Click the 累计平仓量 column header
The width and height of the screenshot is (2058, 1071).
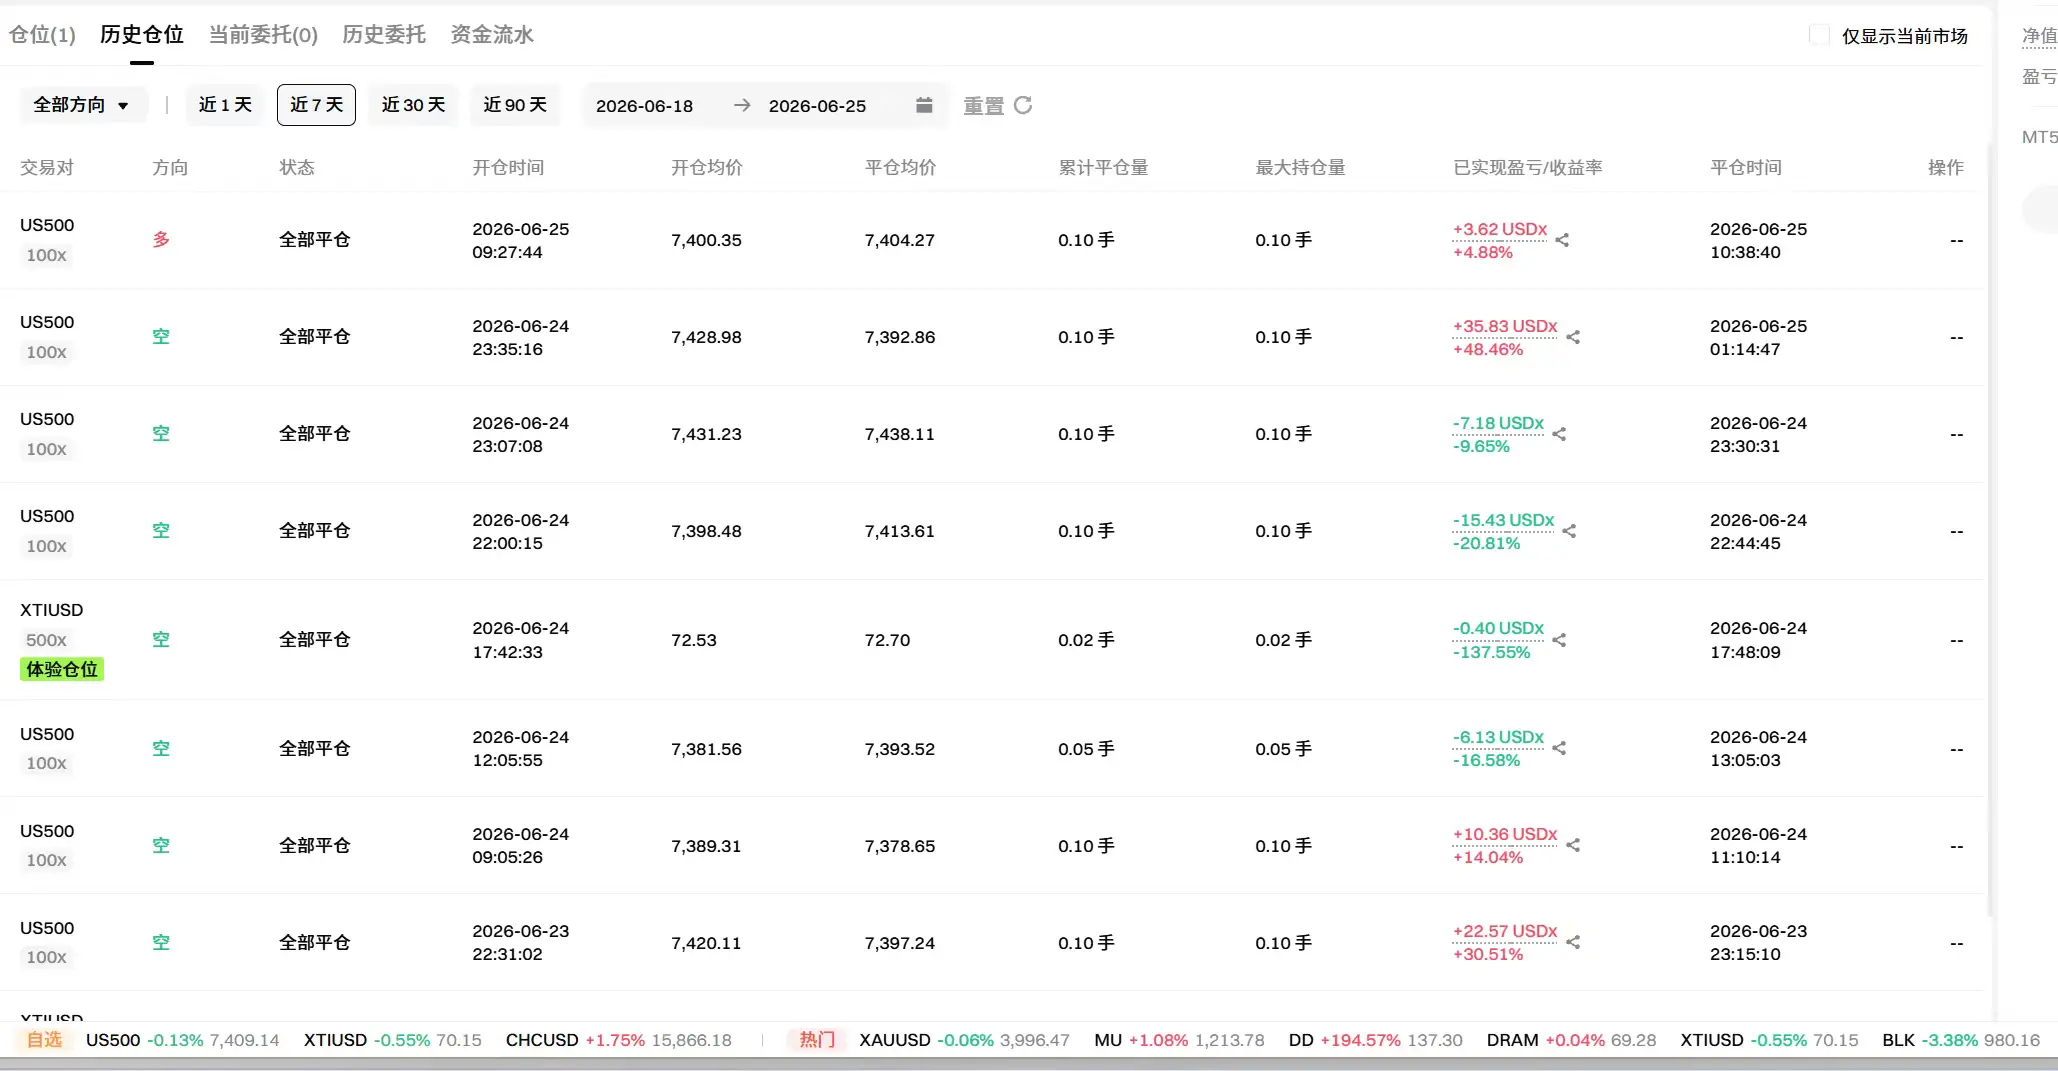coord(1103,167)
